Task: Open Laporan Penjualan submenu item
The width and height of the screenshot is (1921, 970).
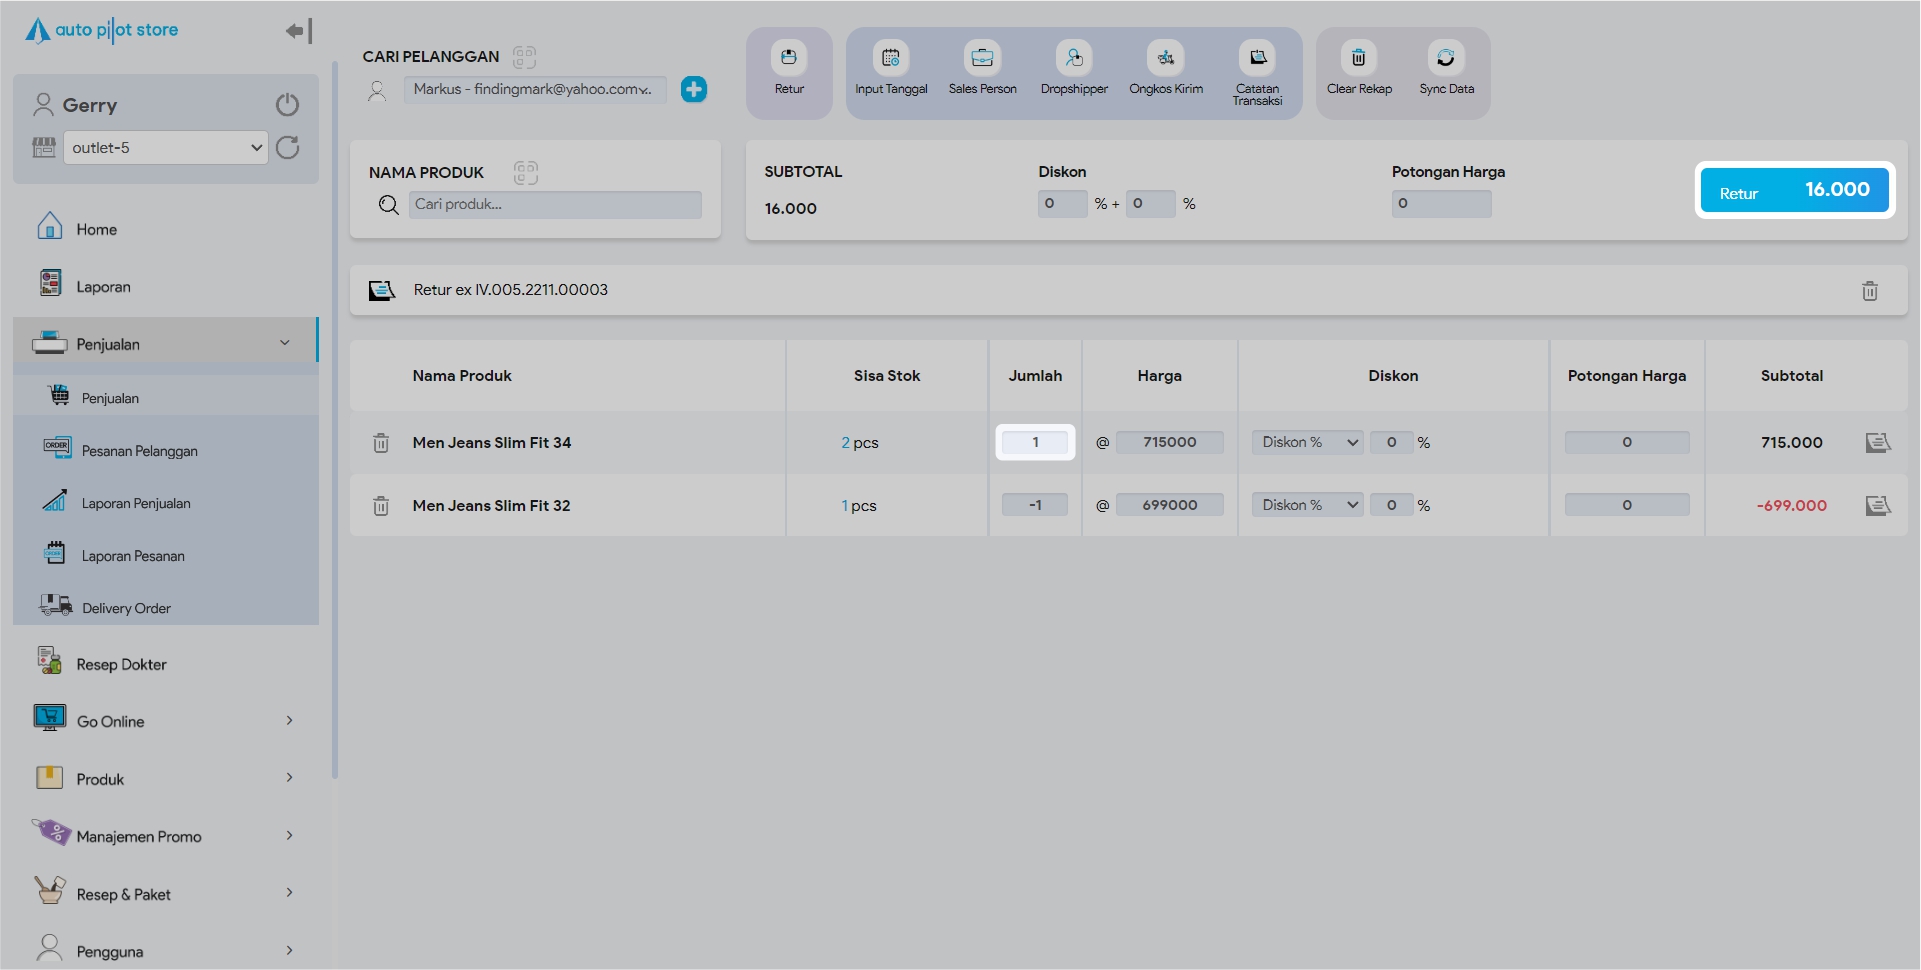Action: (x=136, y=503)
